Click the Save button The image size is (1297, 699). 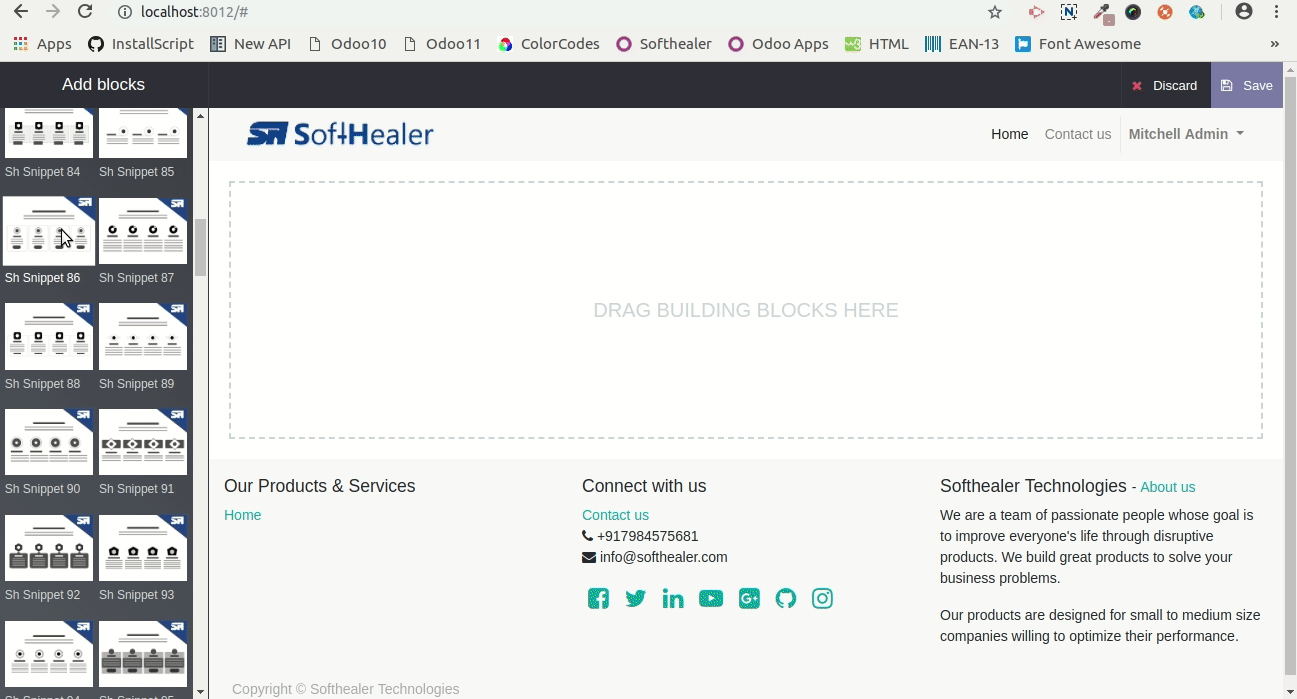[1247, 85]
